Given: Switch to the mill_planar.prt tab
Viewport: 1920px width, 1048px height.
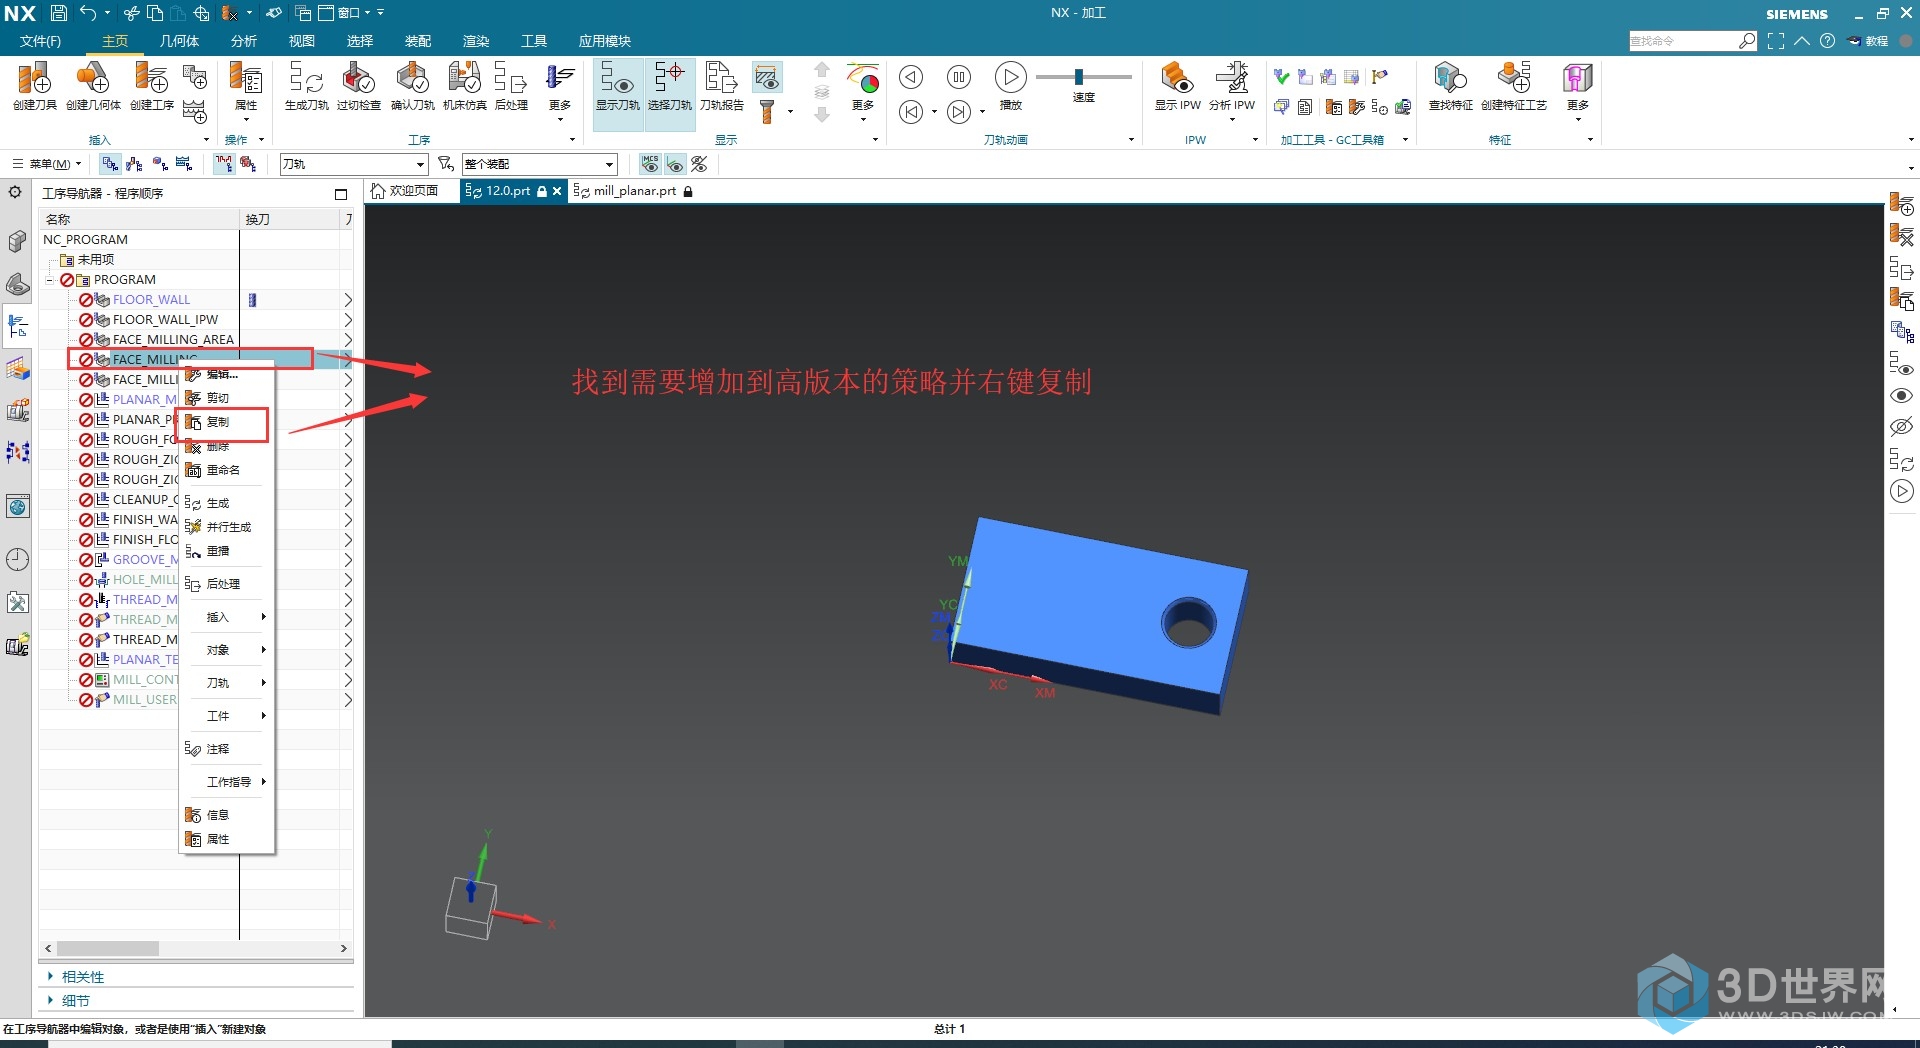Looking at the screenshot, I should [634, 191].
